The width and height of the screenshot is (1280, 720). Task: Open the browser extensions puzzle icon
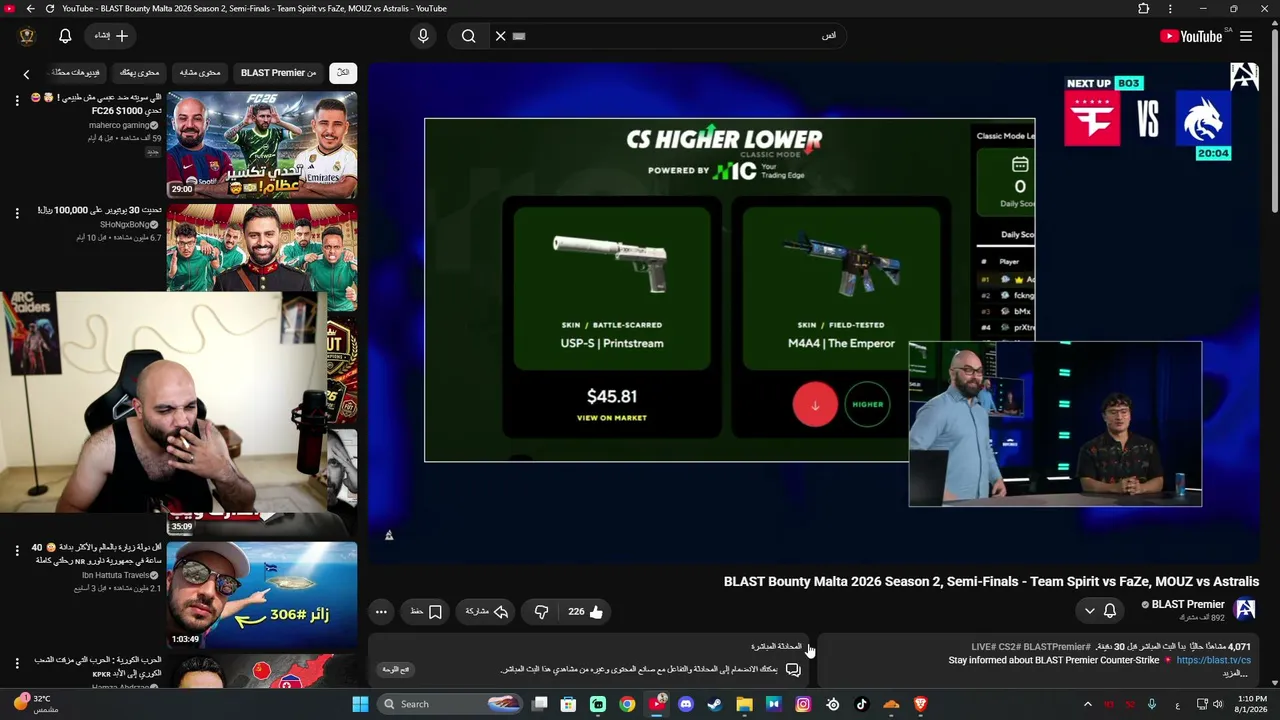coord(1144,9)
